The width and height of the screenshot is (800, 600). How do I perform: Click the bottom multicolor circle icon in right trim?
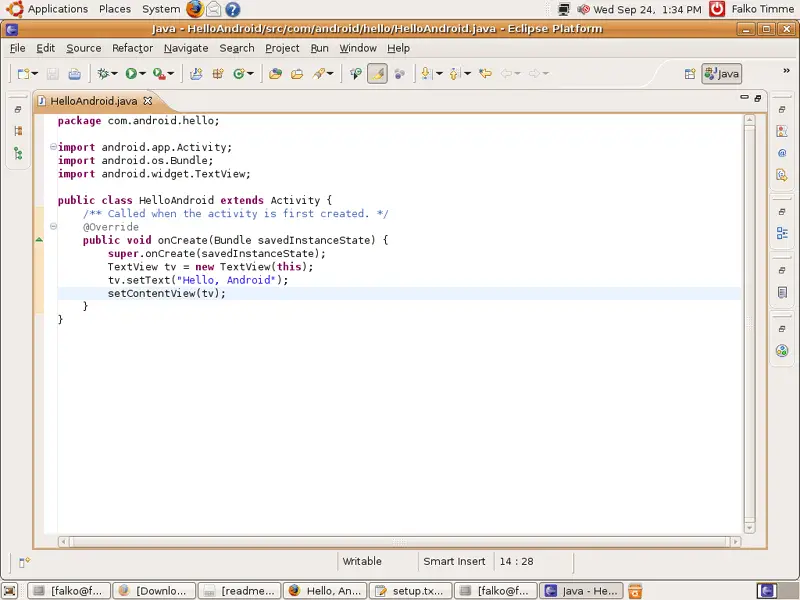pos(782,351)
